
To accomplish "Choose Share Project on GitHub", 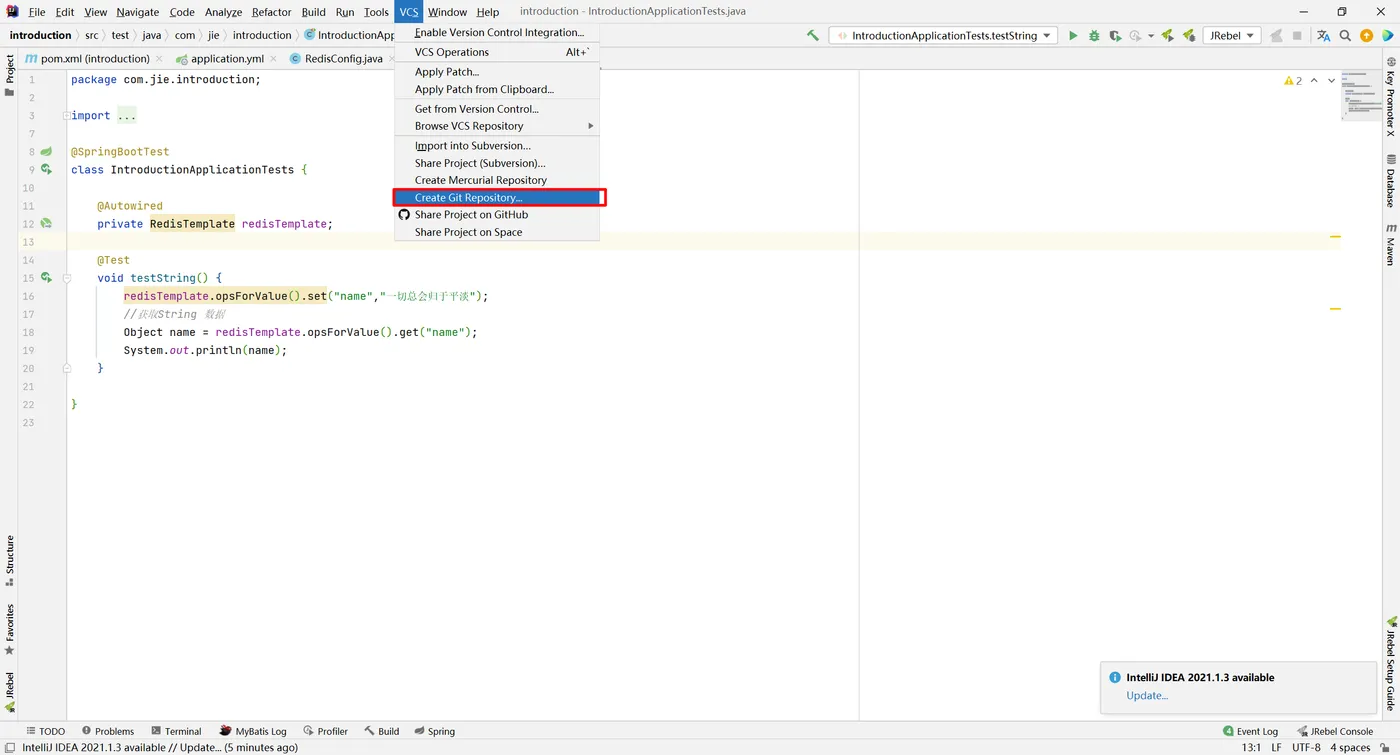I will point(497,215).
